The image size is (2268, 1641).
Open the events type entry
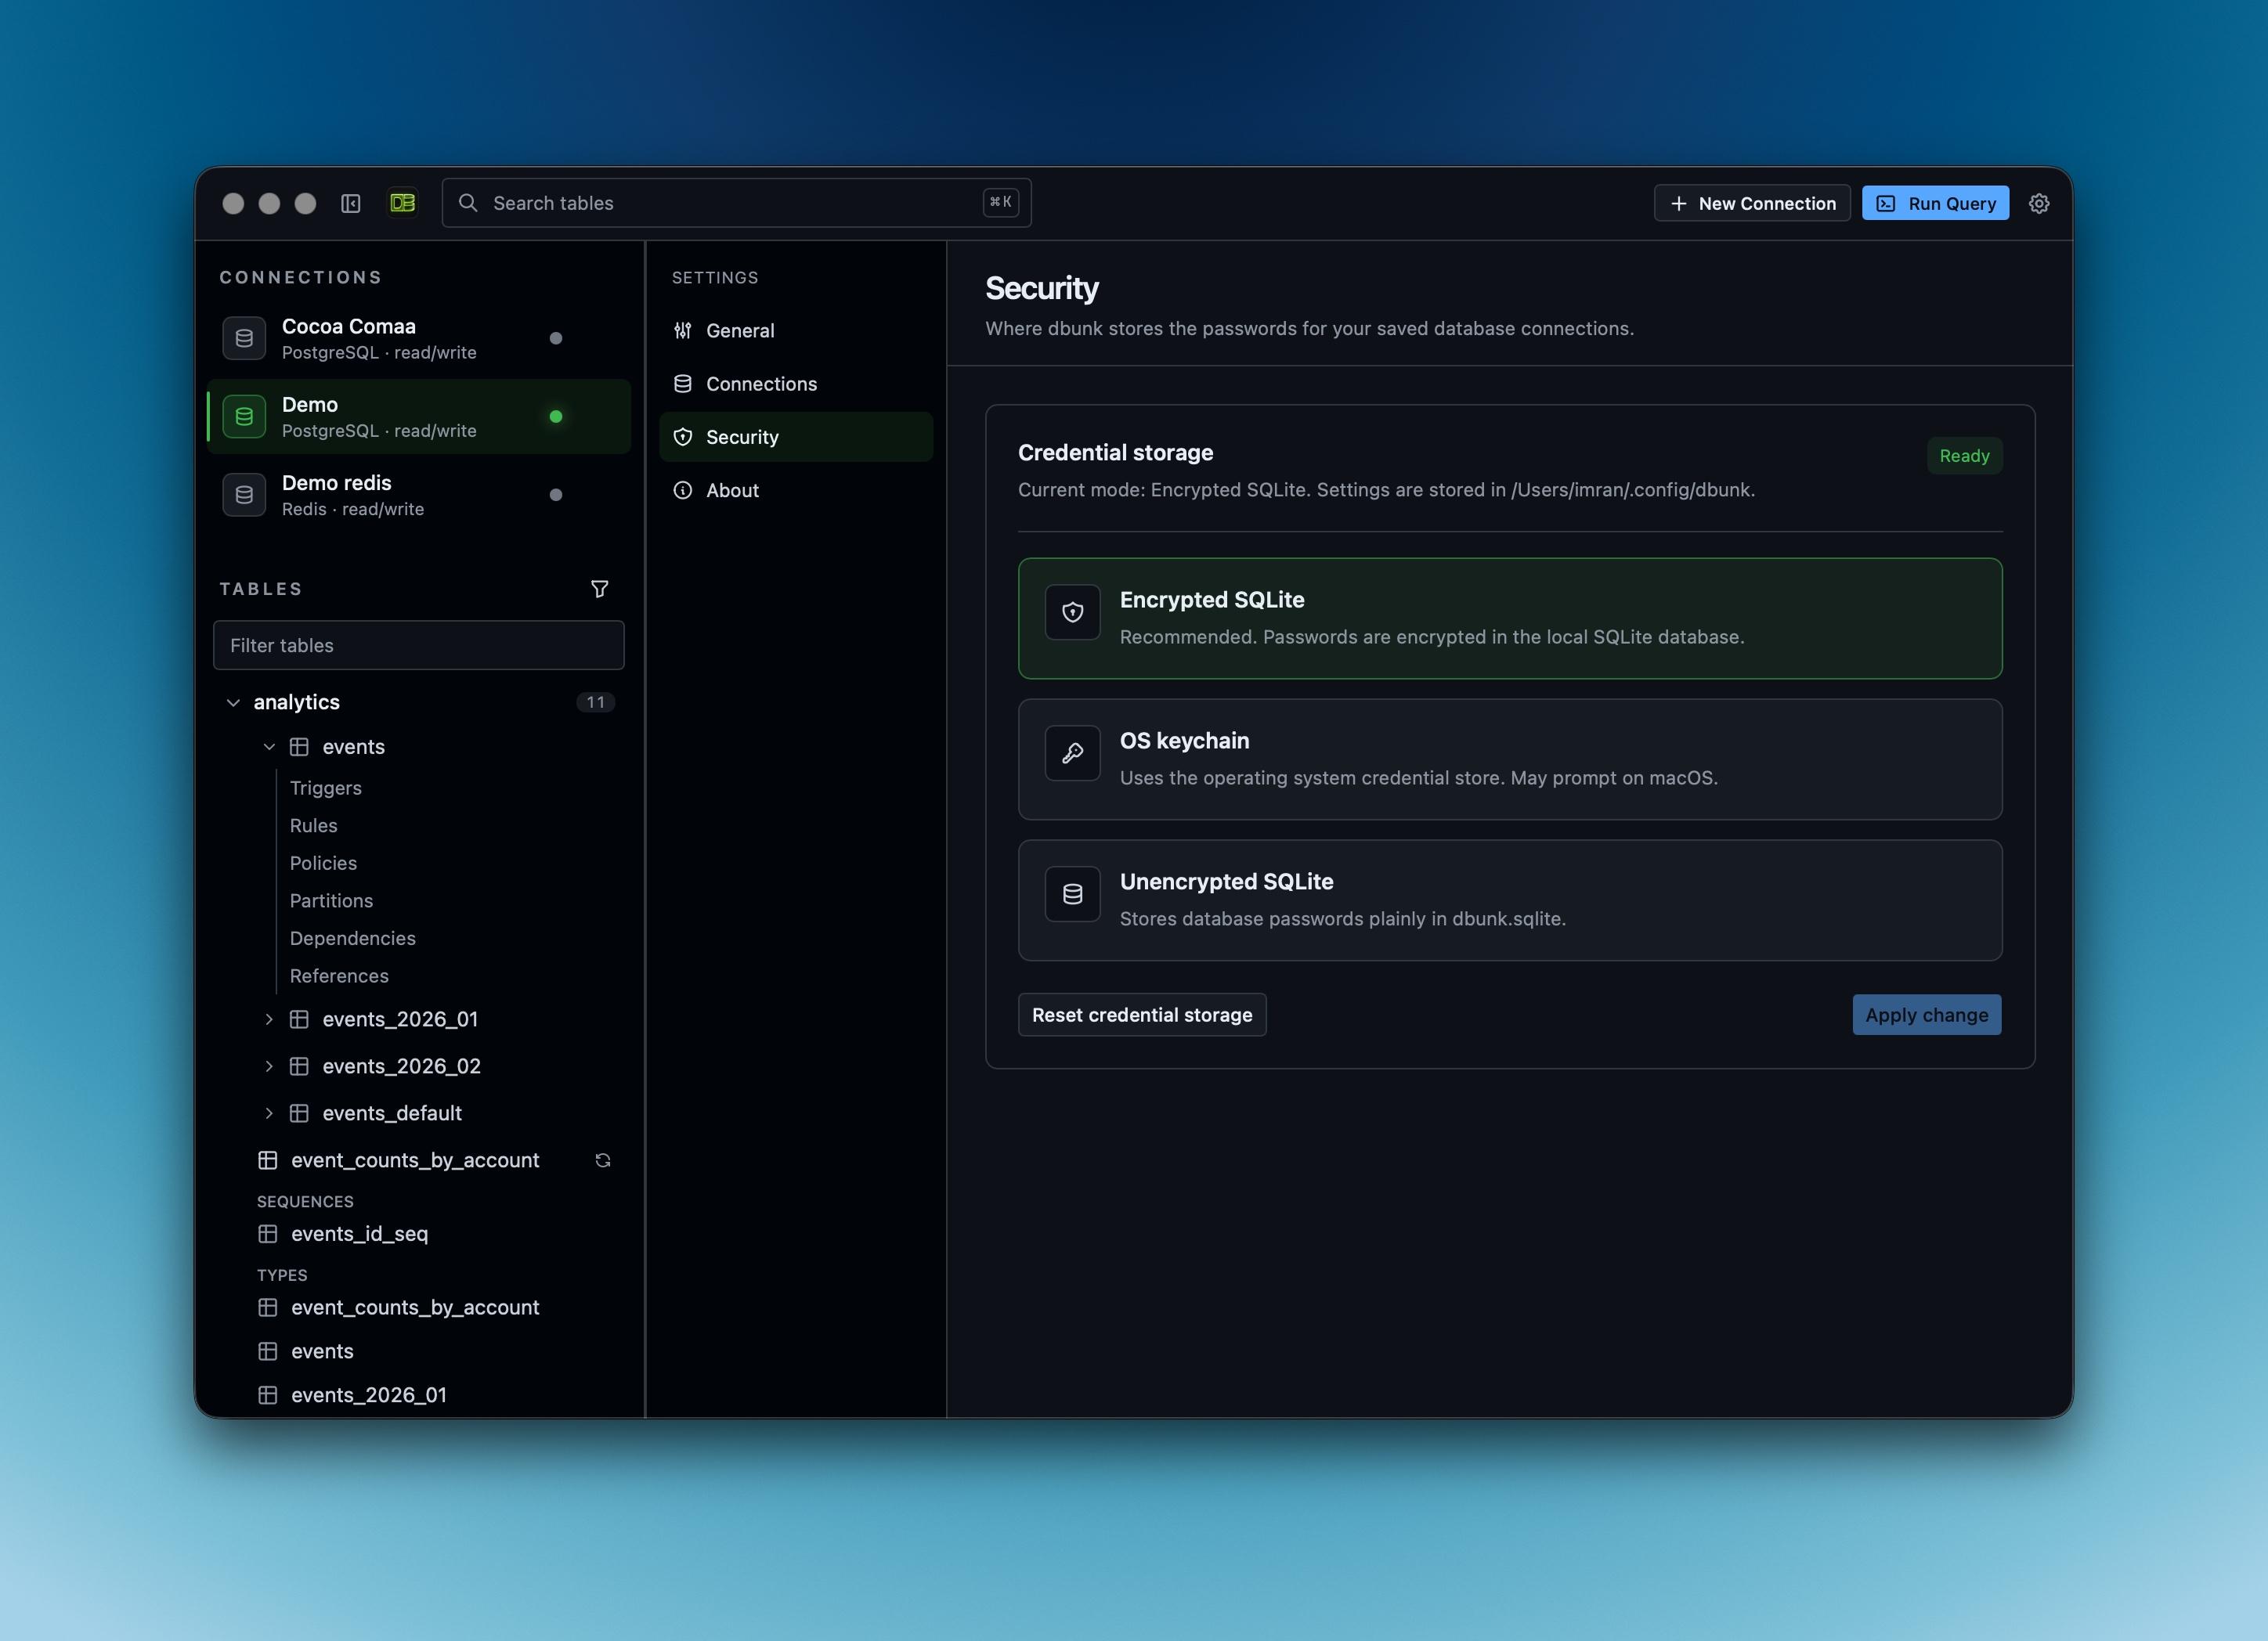(x=322, y=1351)
